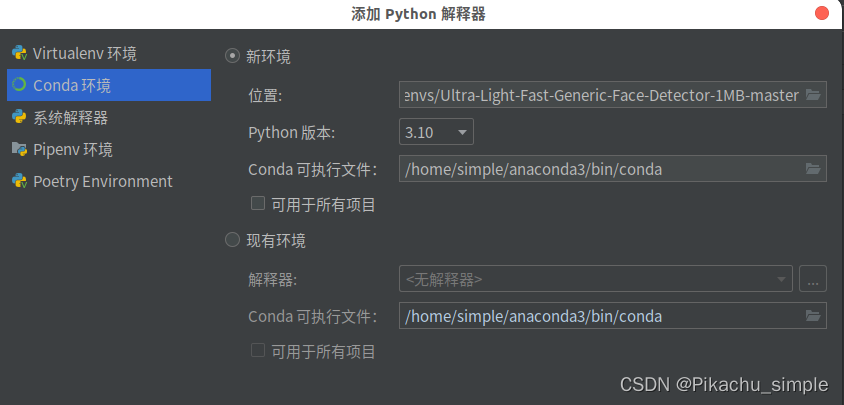The width and height of the screenshot is (844, 405).
Task: Browse for Conda executable in new environment
Action: [x=813, y=169]
